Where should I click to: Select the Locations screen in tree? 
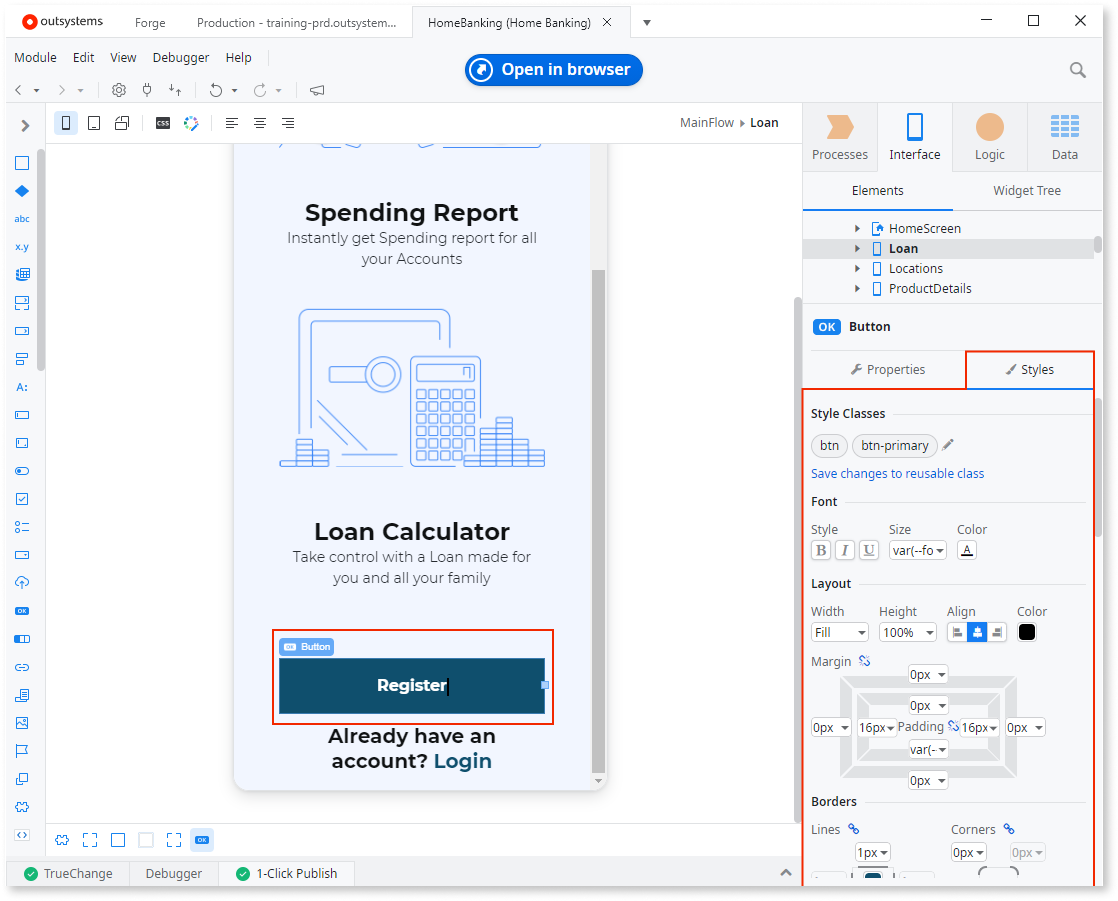point(915,269)
